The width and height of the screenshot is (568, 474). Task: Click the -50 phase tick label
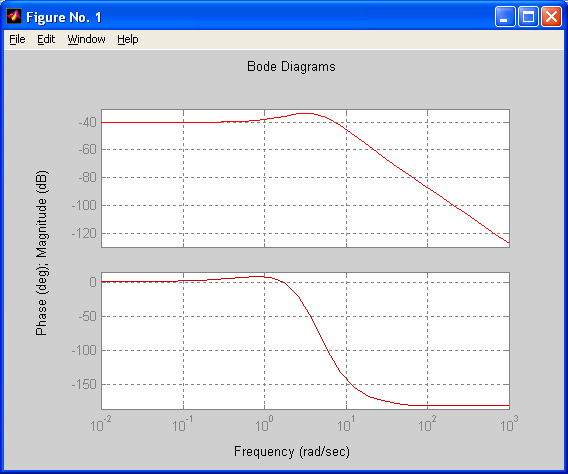coord(87,316)
